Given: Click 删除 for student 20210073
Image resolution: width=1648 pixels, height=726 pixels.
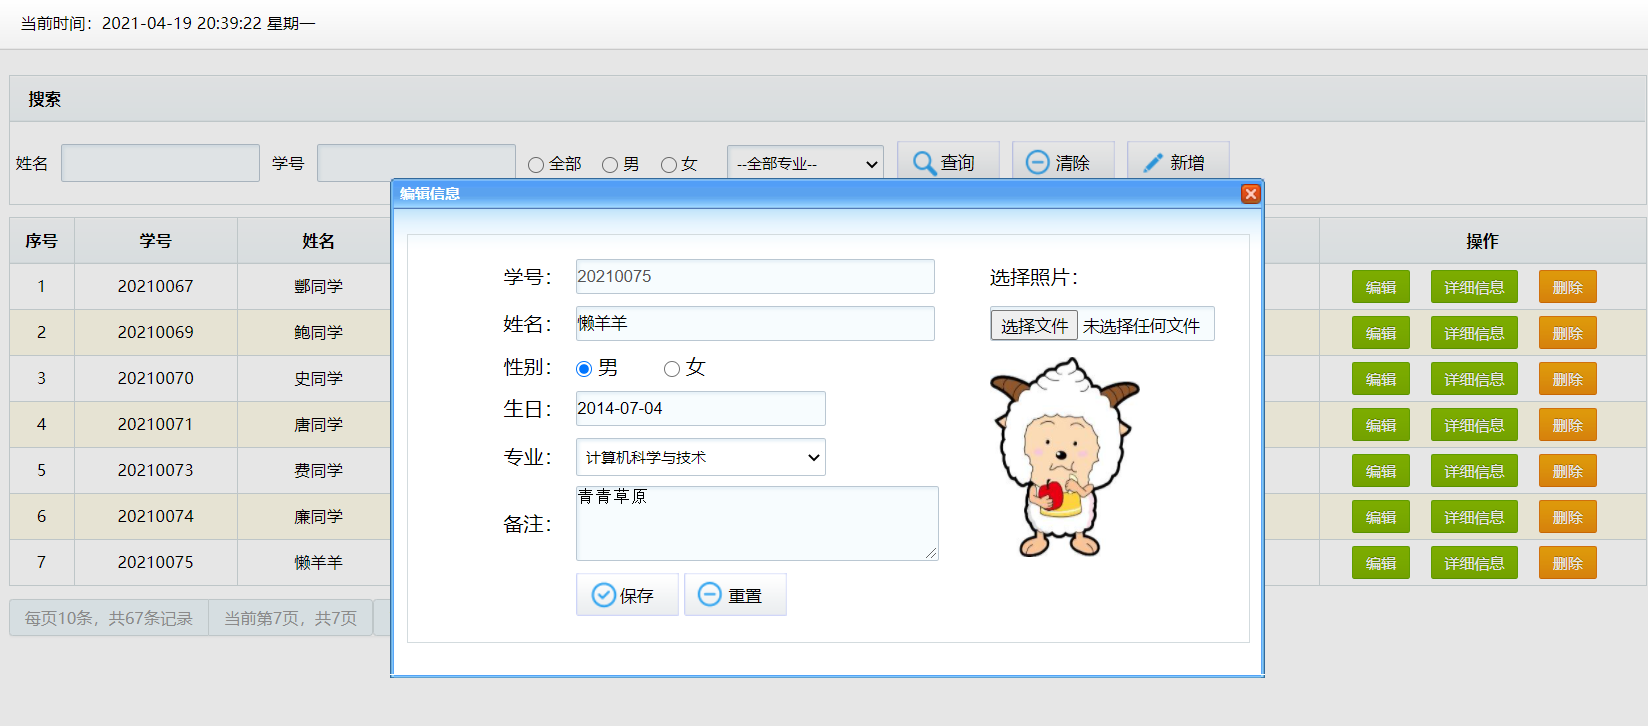Looking at the screenshot, I should tap(1568, 471).
